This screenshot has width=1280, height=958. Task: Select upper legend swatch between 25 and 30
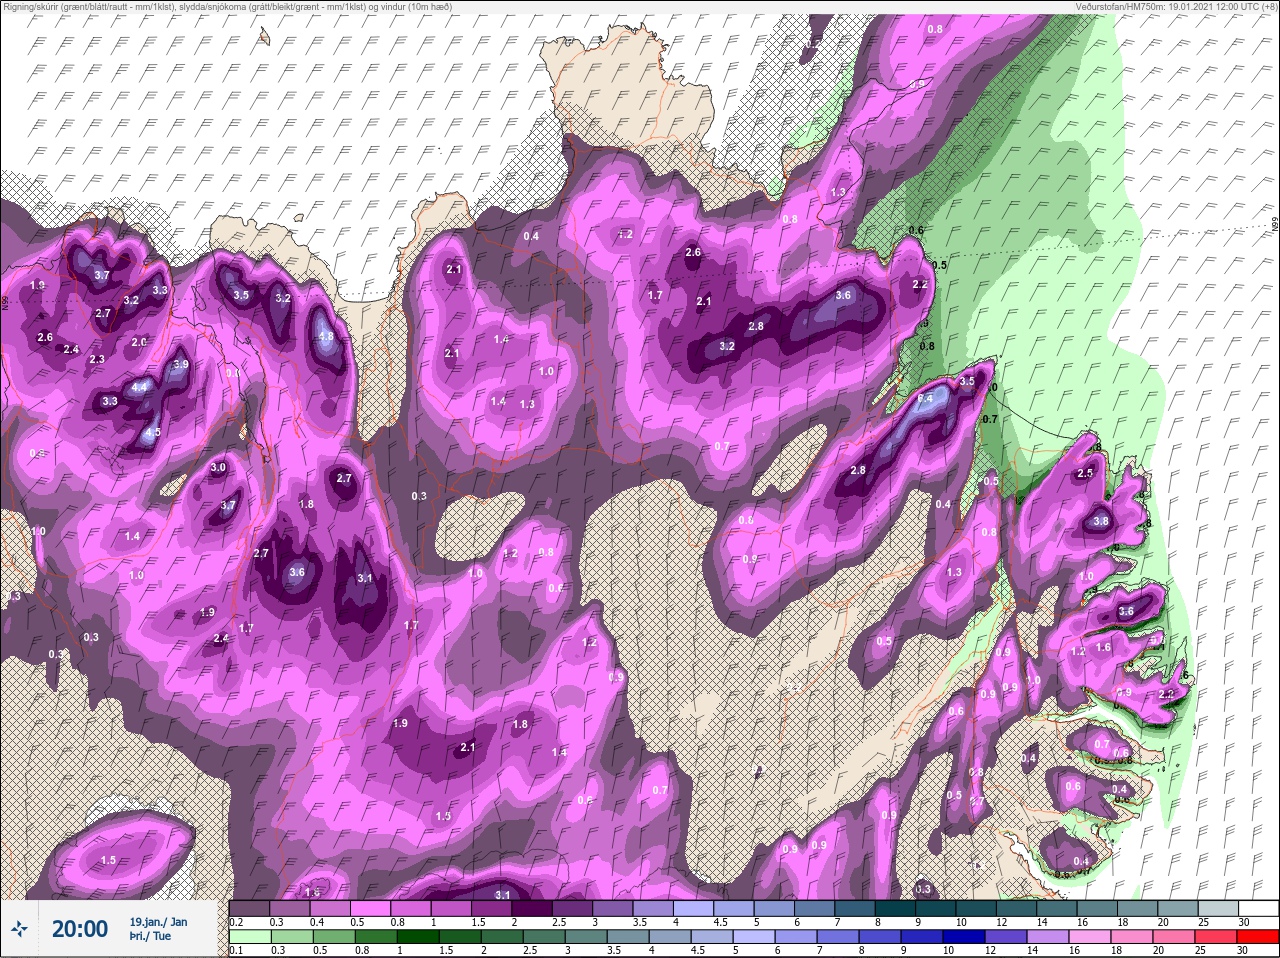[1219, 908]
